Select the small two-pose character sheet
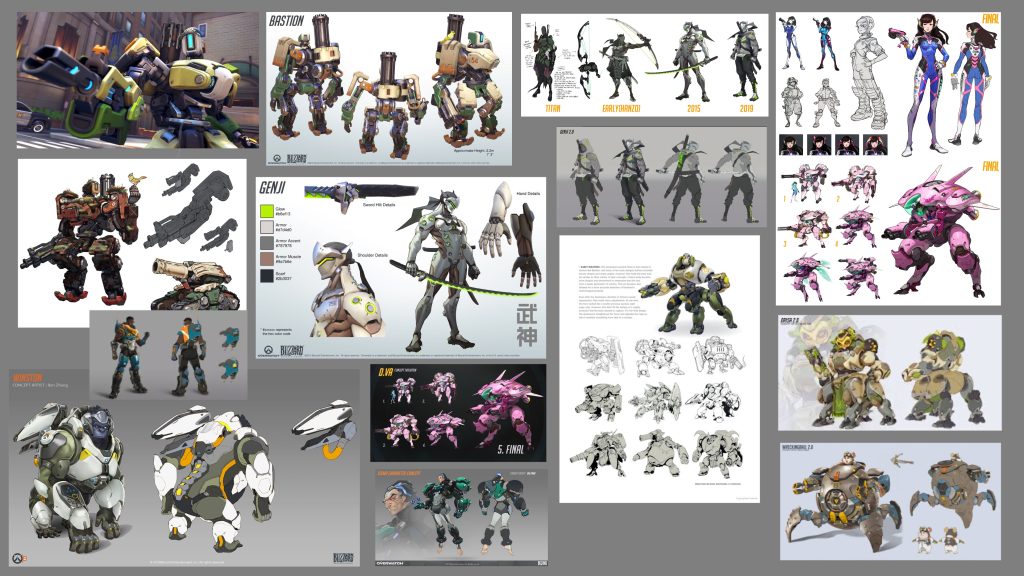The height and width of the screenshot is (576, 1024). pyautogui.click(x=168, y=355)
